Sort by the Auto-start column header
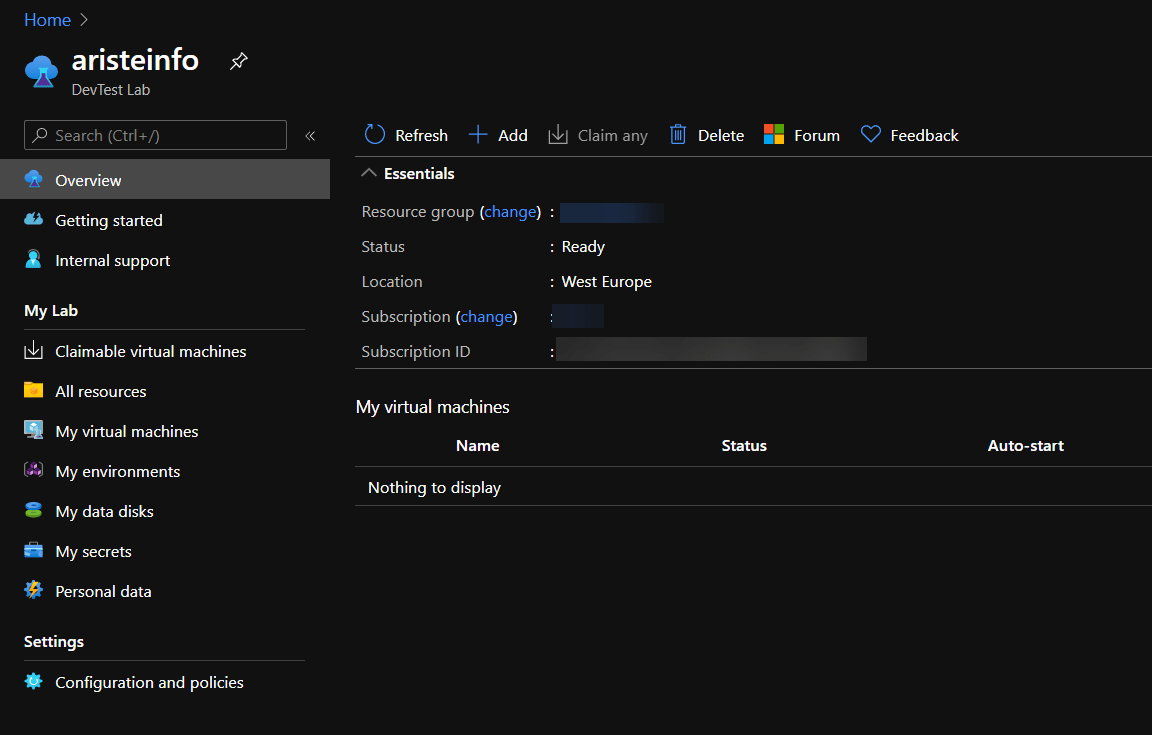 [1025, 445]
